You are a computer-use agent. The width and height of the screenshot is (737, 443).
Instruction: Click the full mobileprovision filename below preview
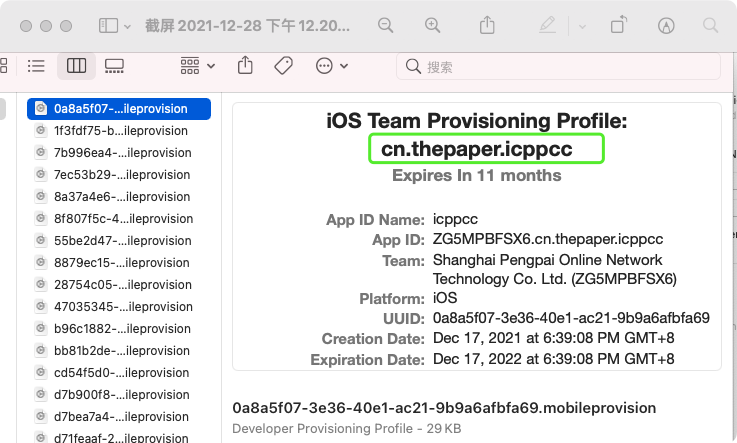pyautogui.click(x=444, y=408)
